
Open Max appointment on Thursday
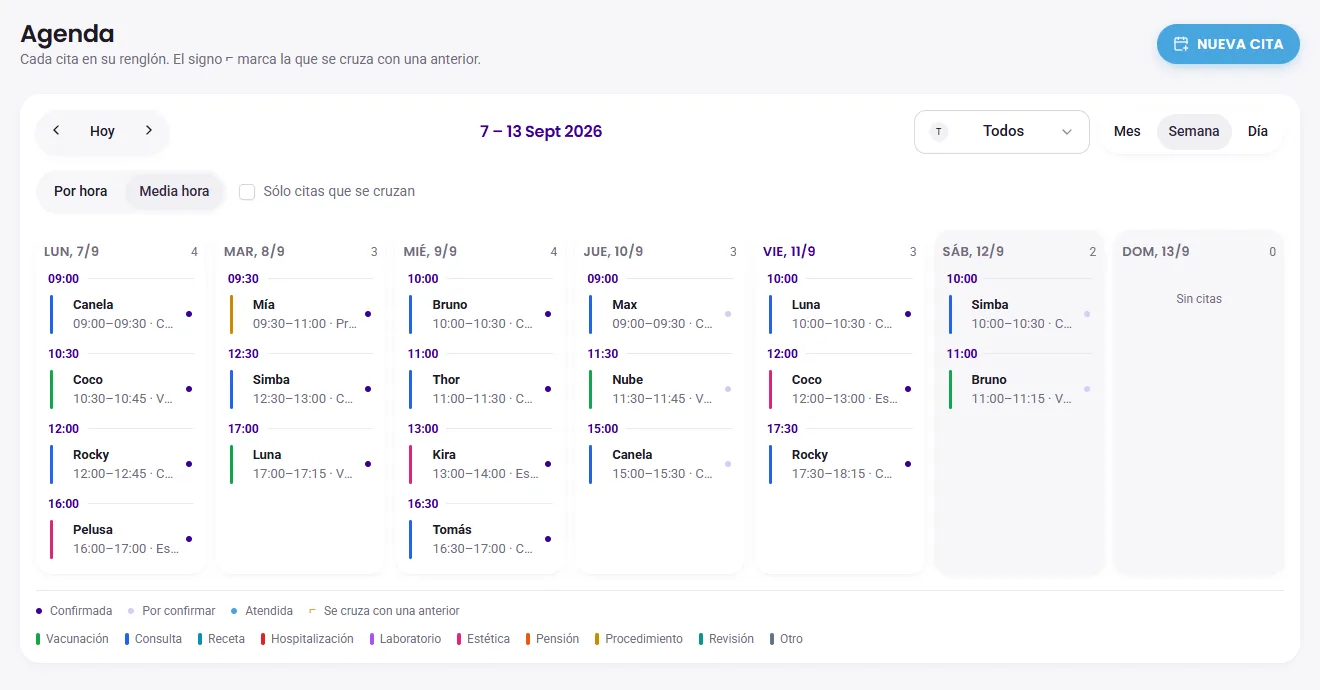click(661, 314)
